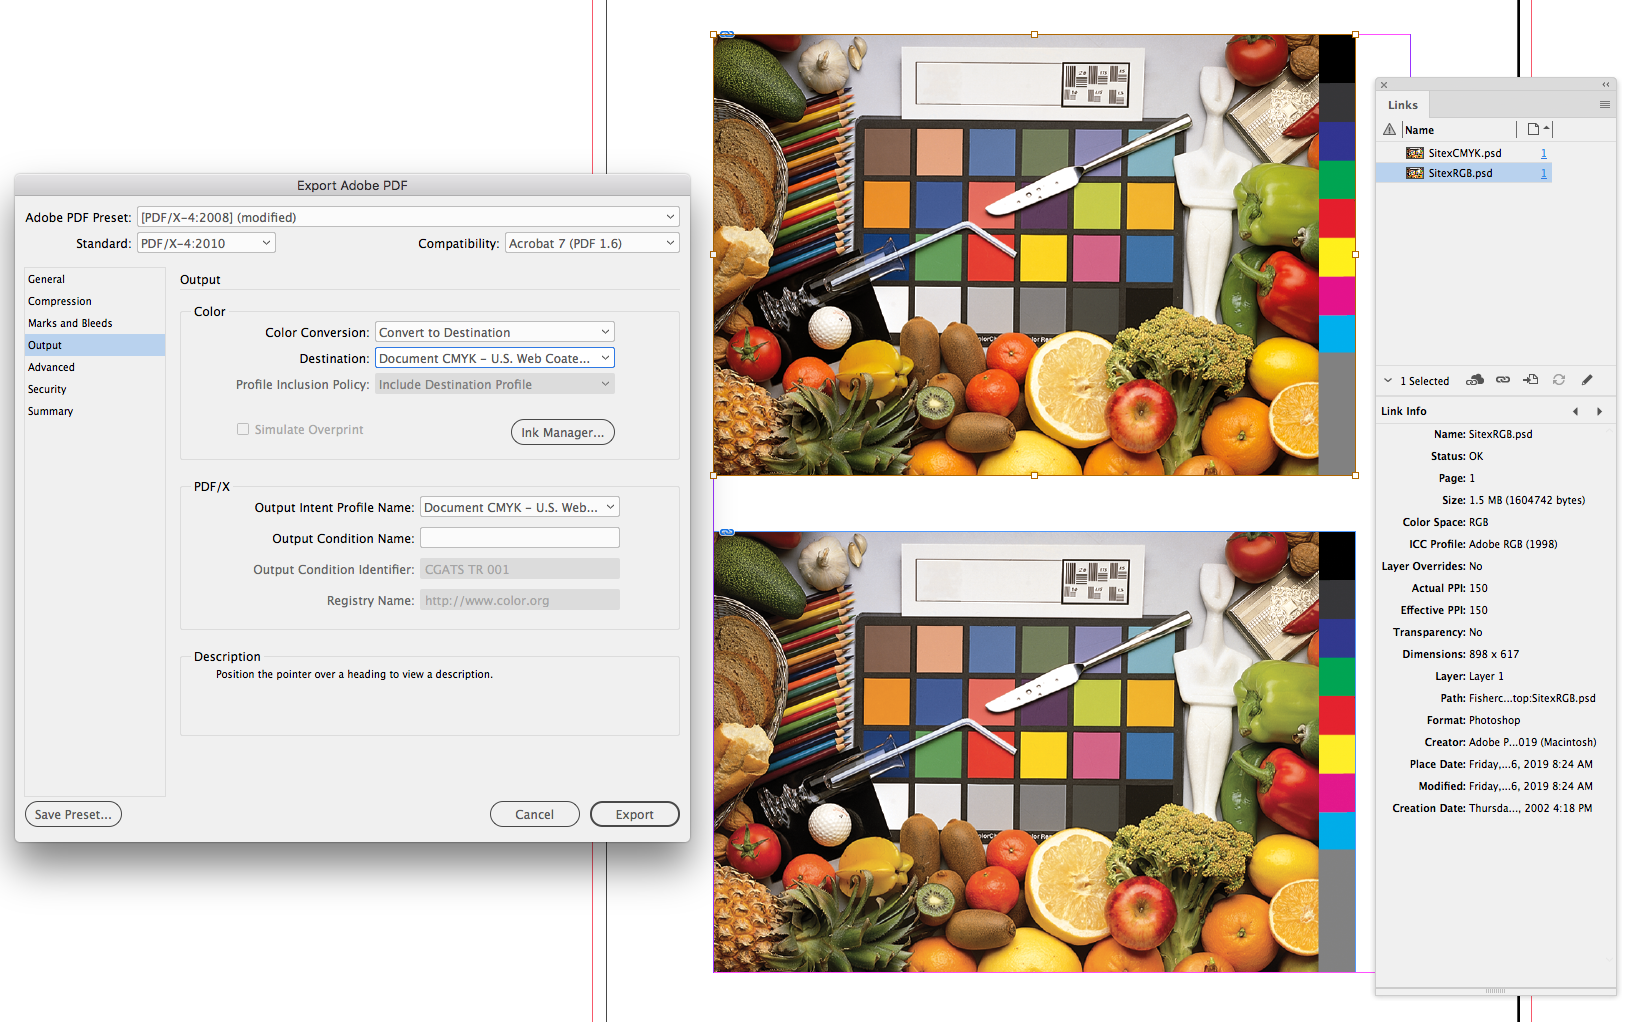Collapse the Links panel to icons
Viewport: 1630px width, 1022px height.
click(x=1606, y=85)
